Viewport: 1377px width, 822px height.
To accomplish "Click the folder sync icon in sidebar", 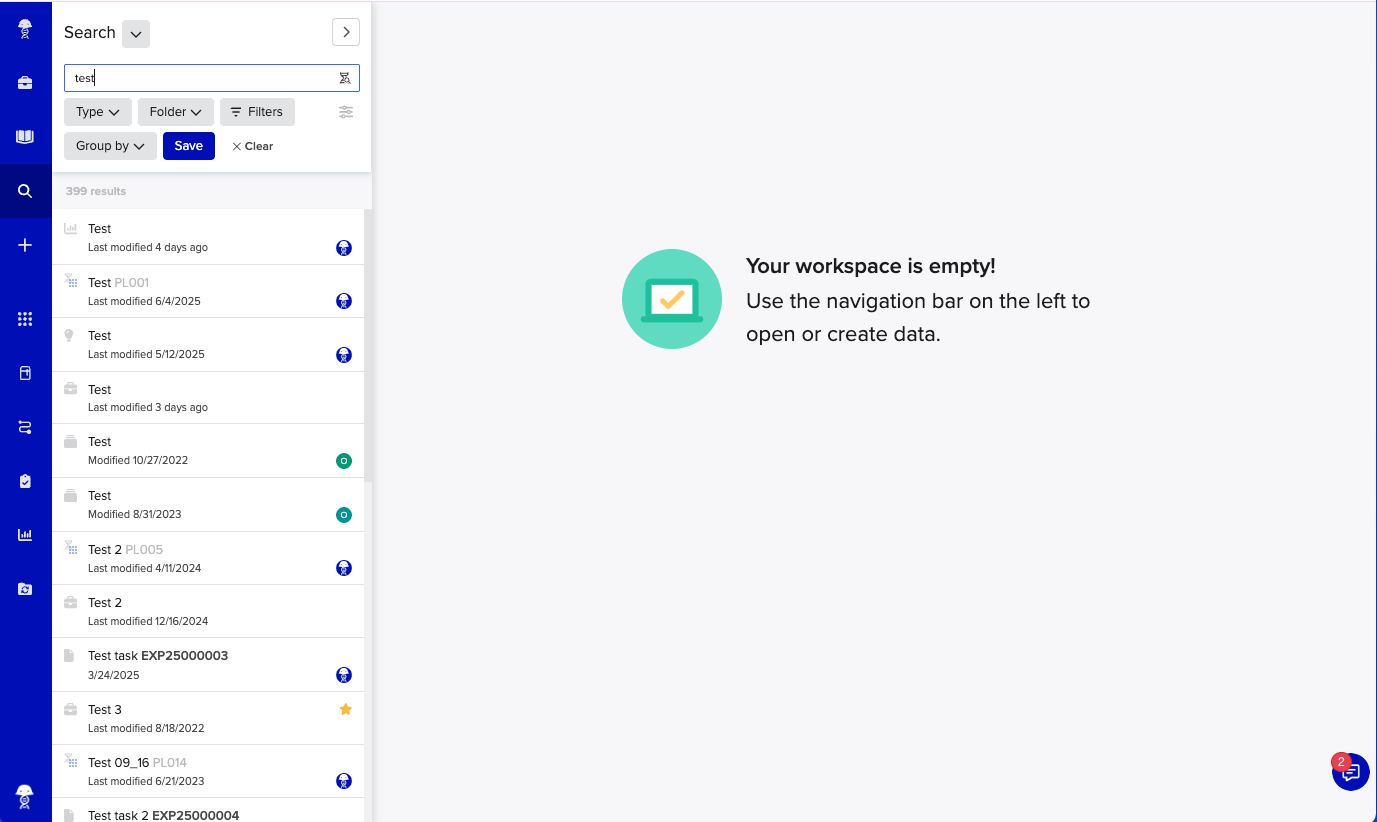I will tap(25, 589).
